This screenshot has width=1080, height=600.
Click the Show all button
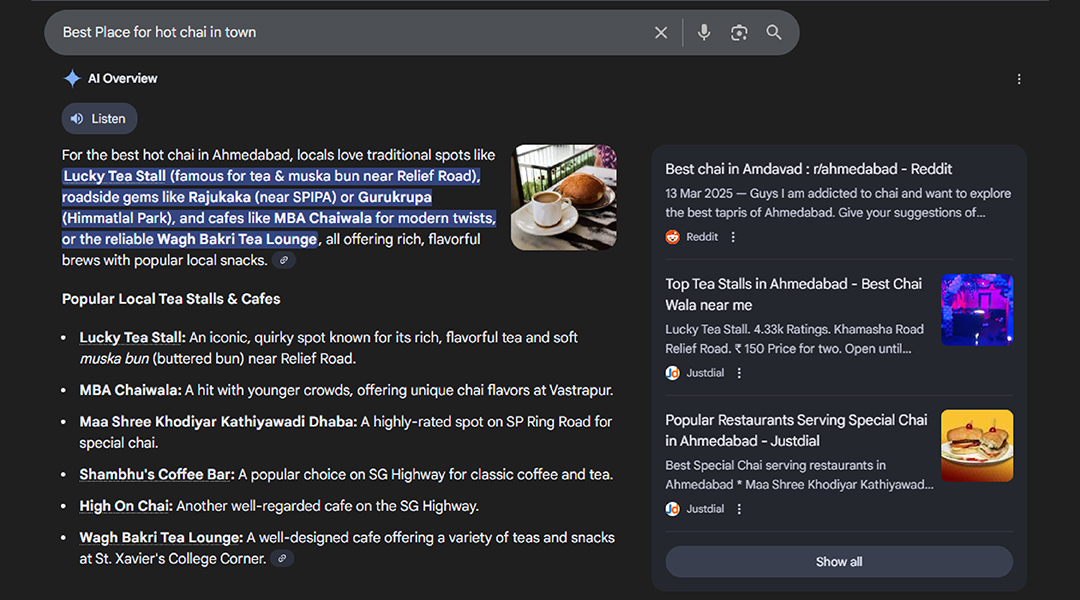tap(838, 562)
